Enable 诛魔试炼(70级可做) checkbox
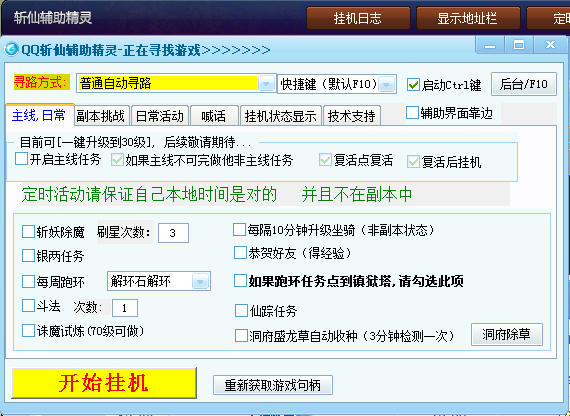This screenshot has width=570, height=416. click(x=28, y=331)
